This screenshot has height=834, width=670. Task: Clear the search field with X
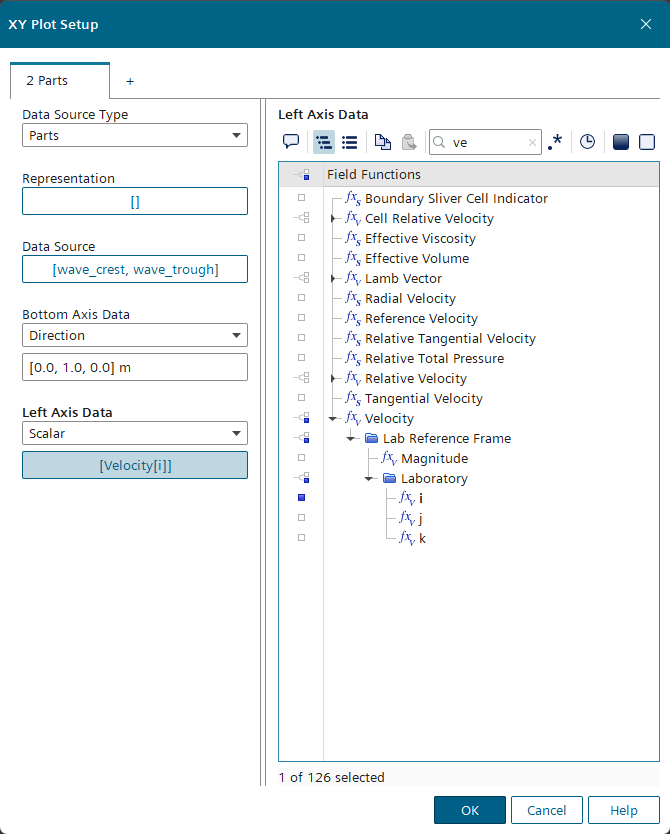click(x=532, y=143)
